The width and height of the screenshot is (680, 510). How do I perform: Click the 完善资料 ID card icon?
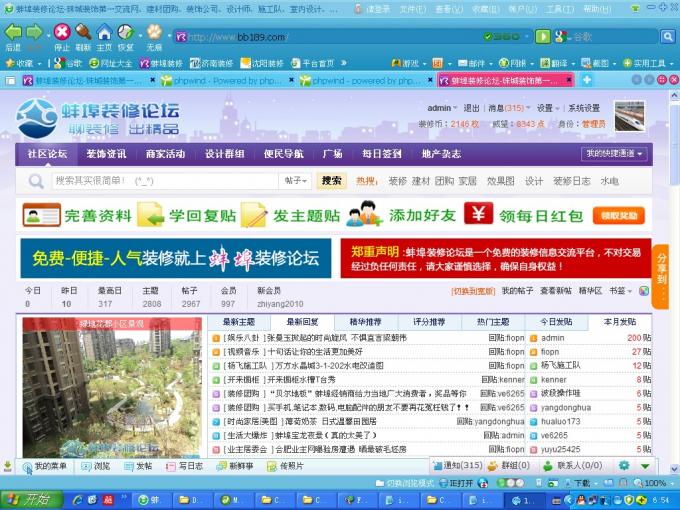[x=42, y=215]
